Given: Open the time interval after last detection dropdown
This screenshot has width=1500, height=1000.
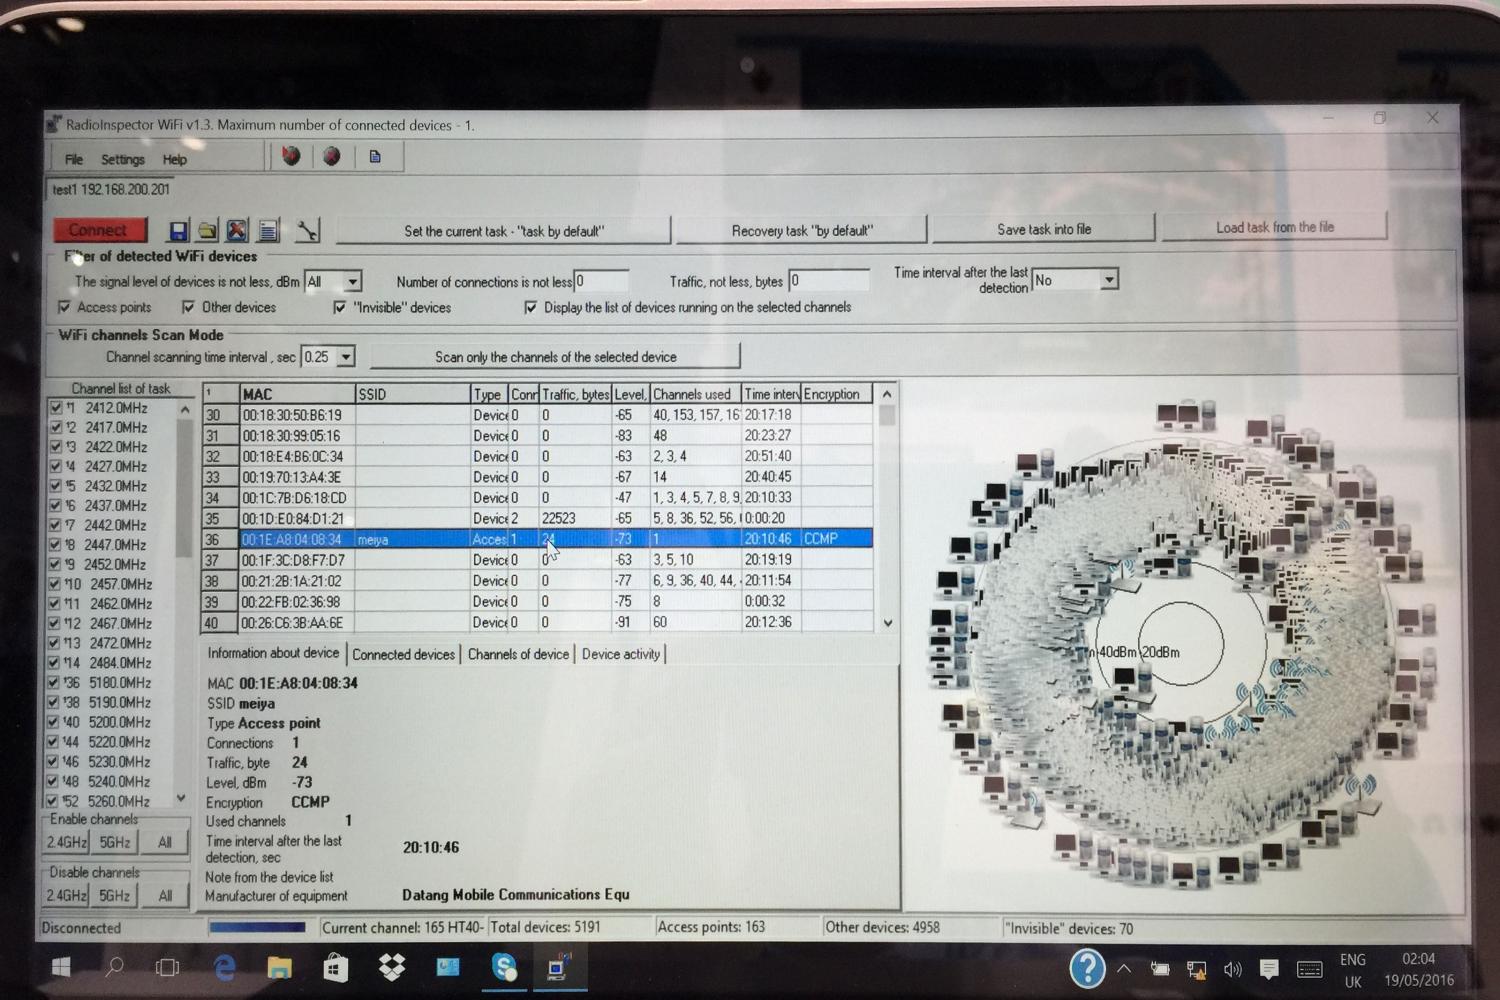Looking at the screenshot, I should (1108, 280).
